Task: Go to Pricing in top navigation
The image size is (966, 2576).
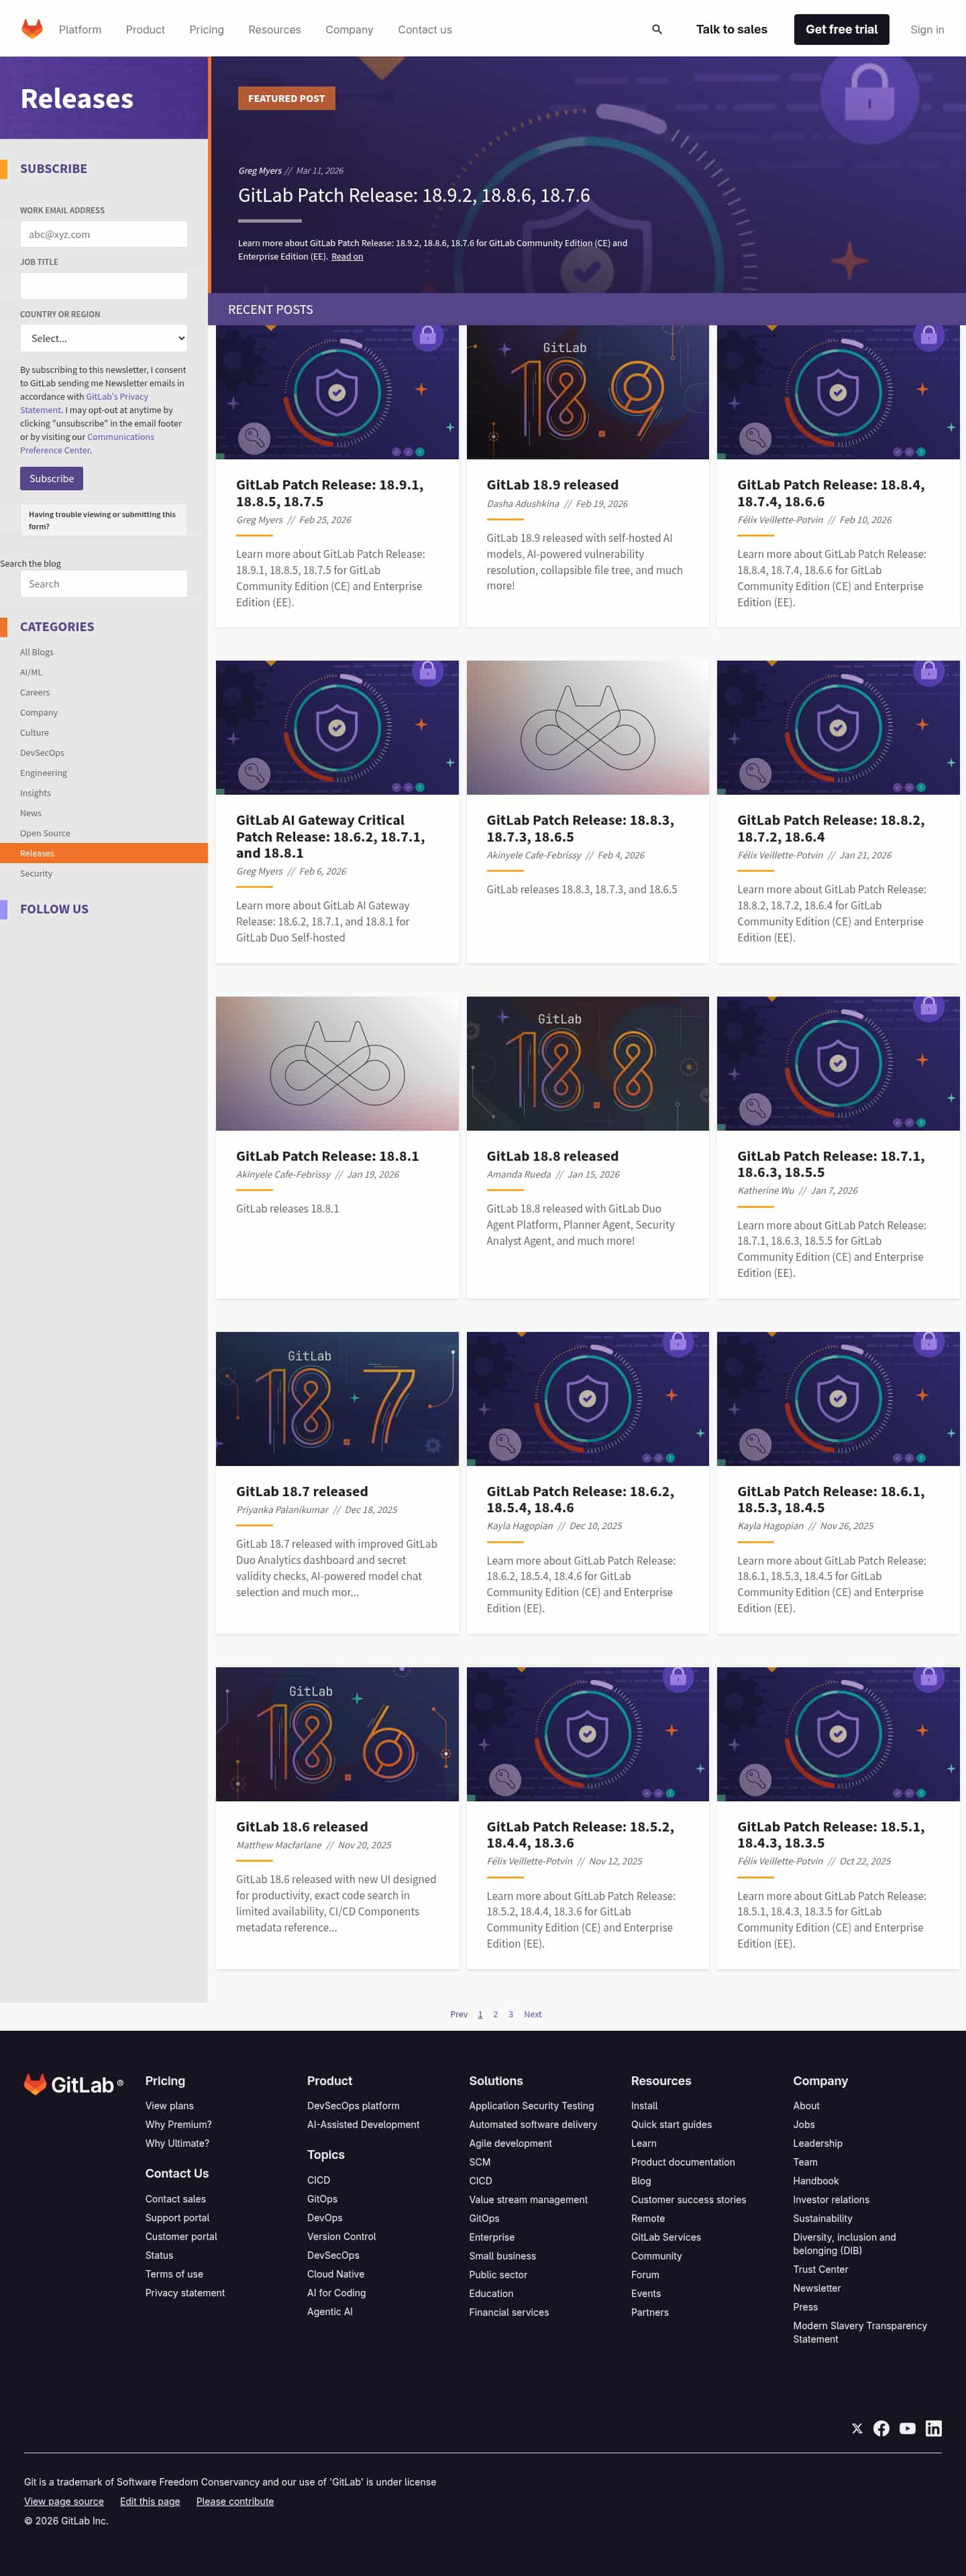Action: click(207, 30)
